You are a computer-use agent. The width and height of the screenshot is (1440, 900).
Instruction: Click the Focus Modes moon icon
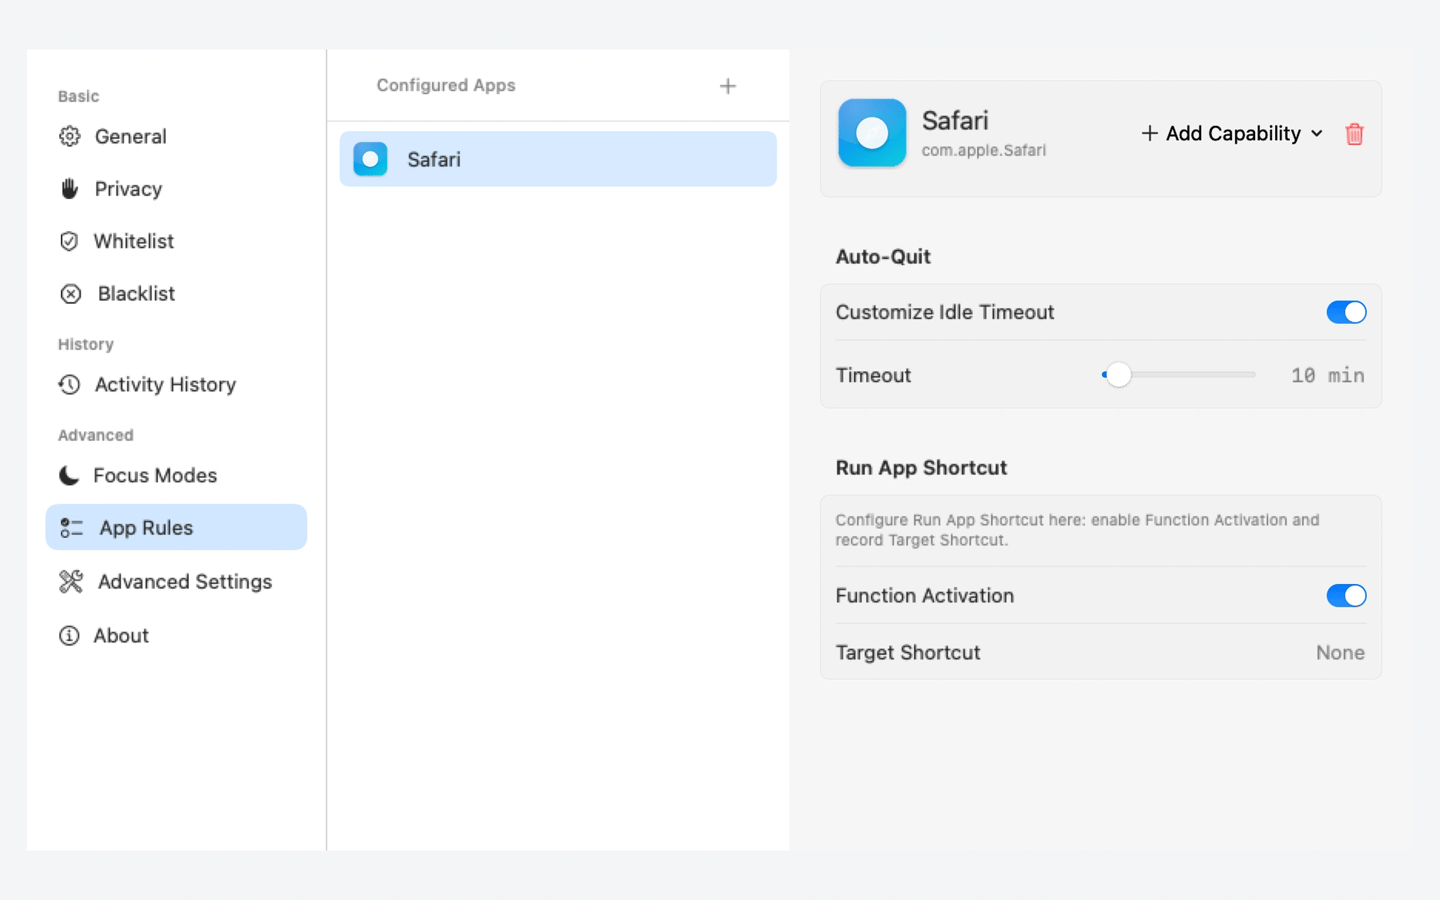(69, 475)
